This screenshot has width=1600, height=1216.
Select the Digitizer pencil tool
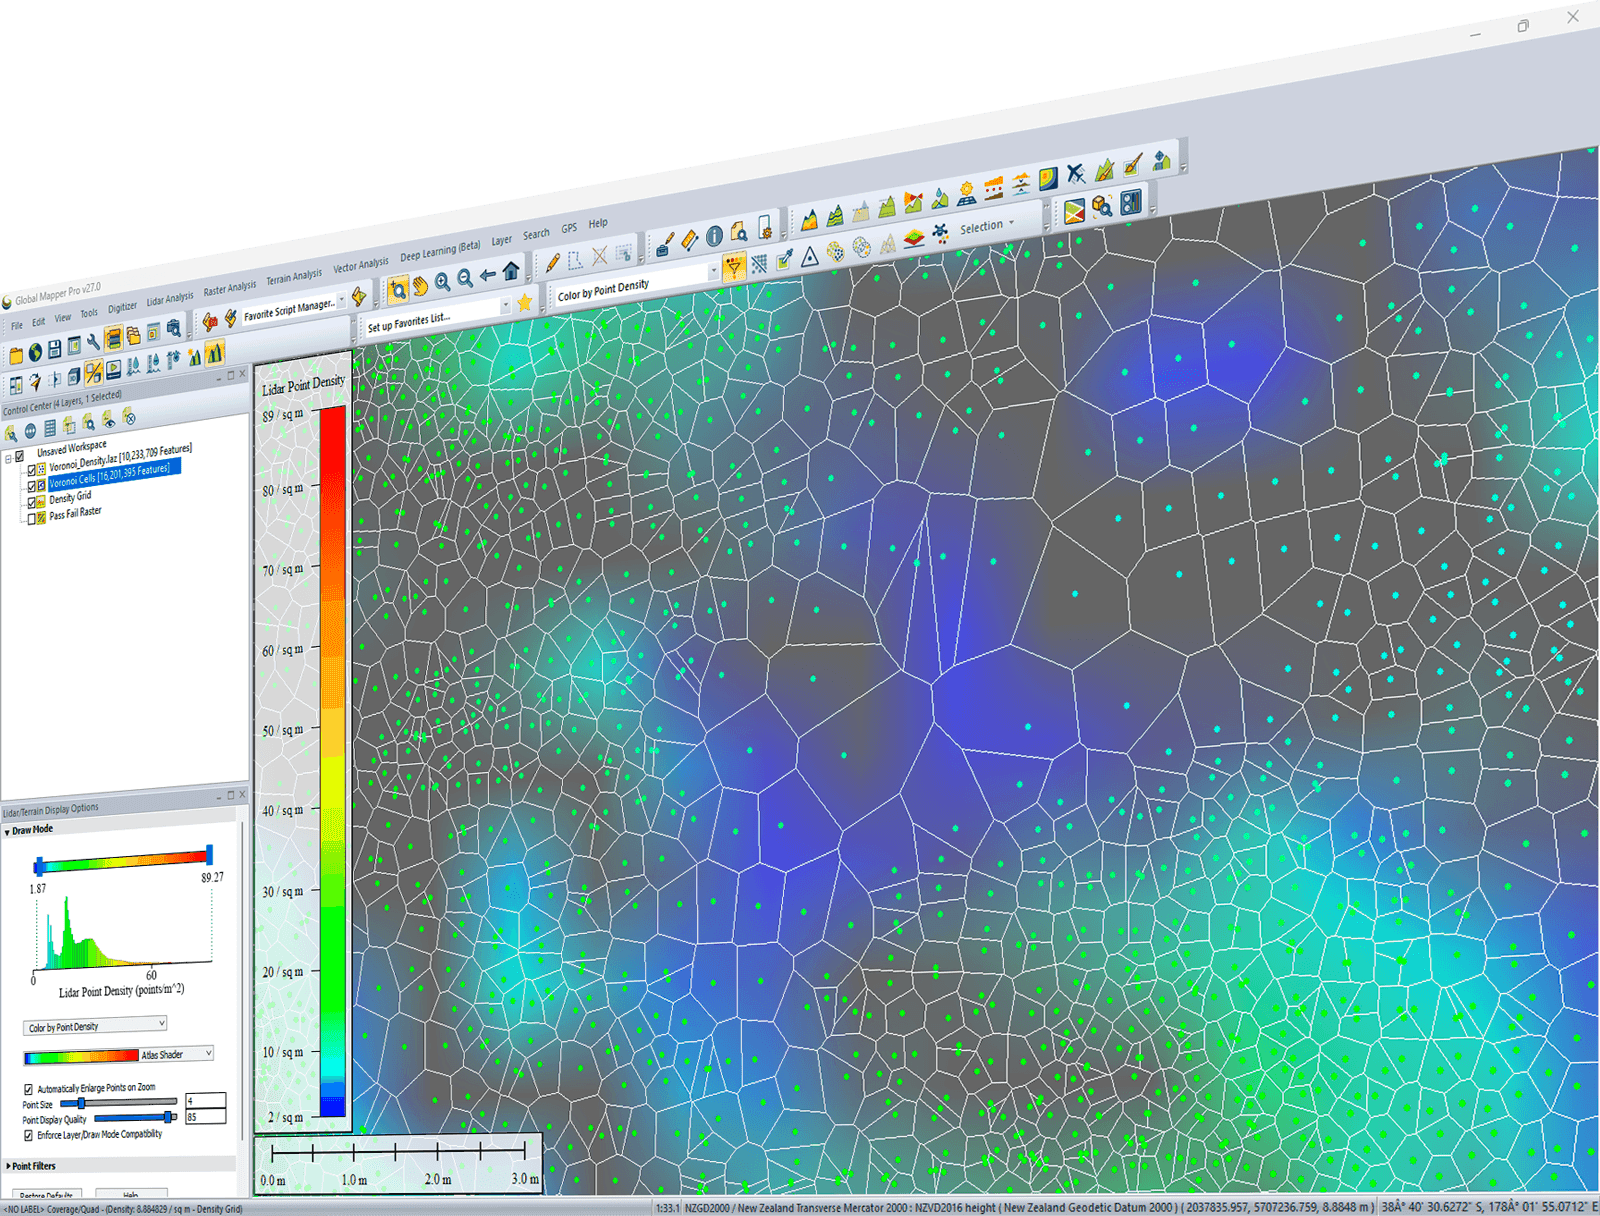552,263
